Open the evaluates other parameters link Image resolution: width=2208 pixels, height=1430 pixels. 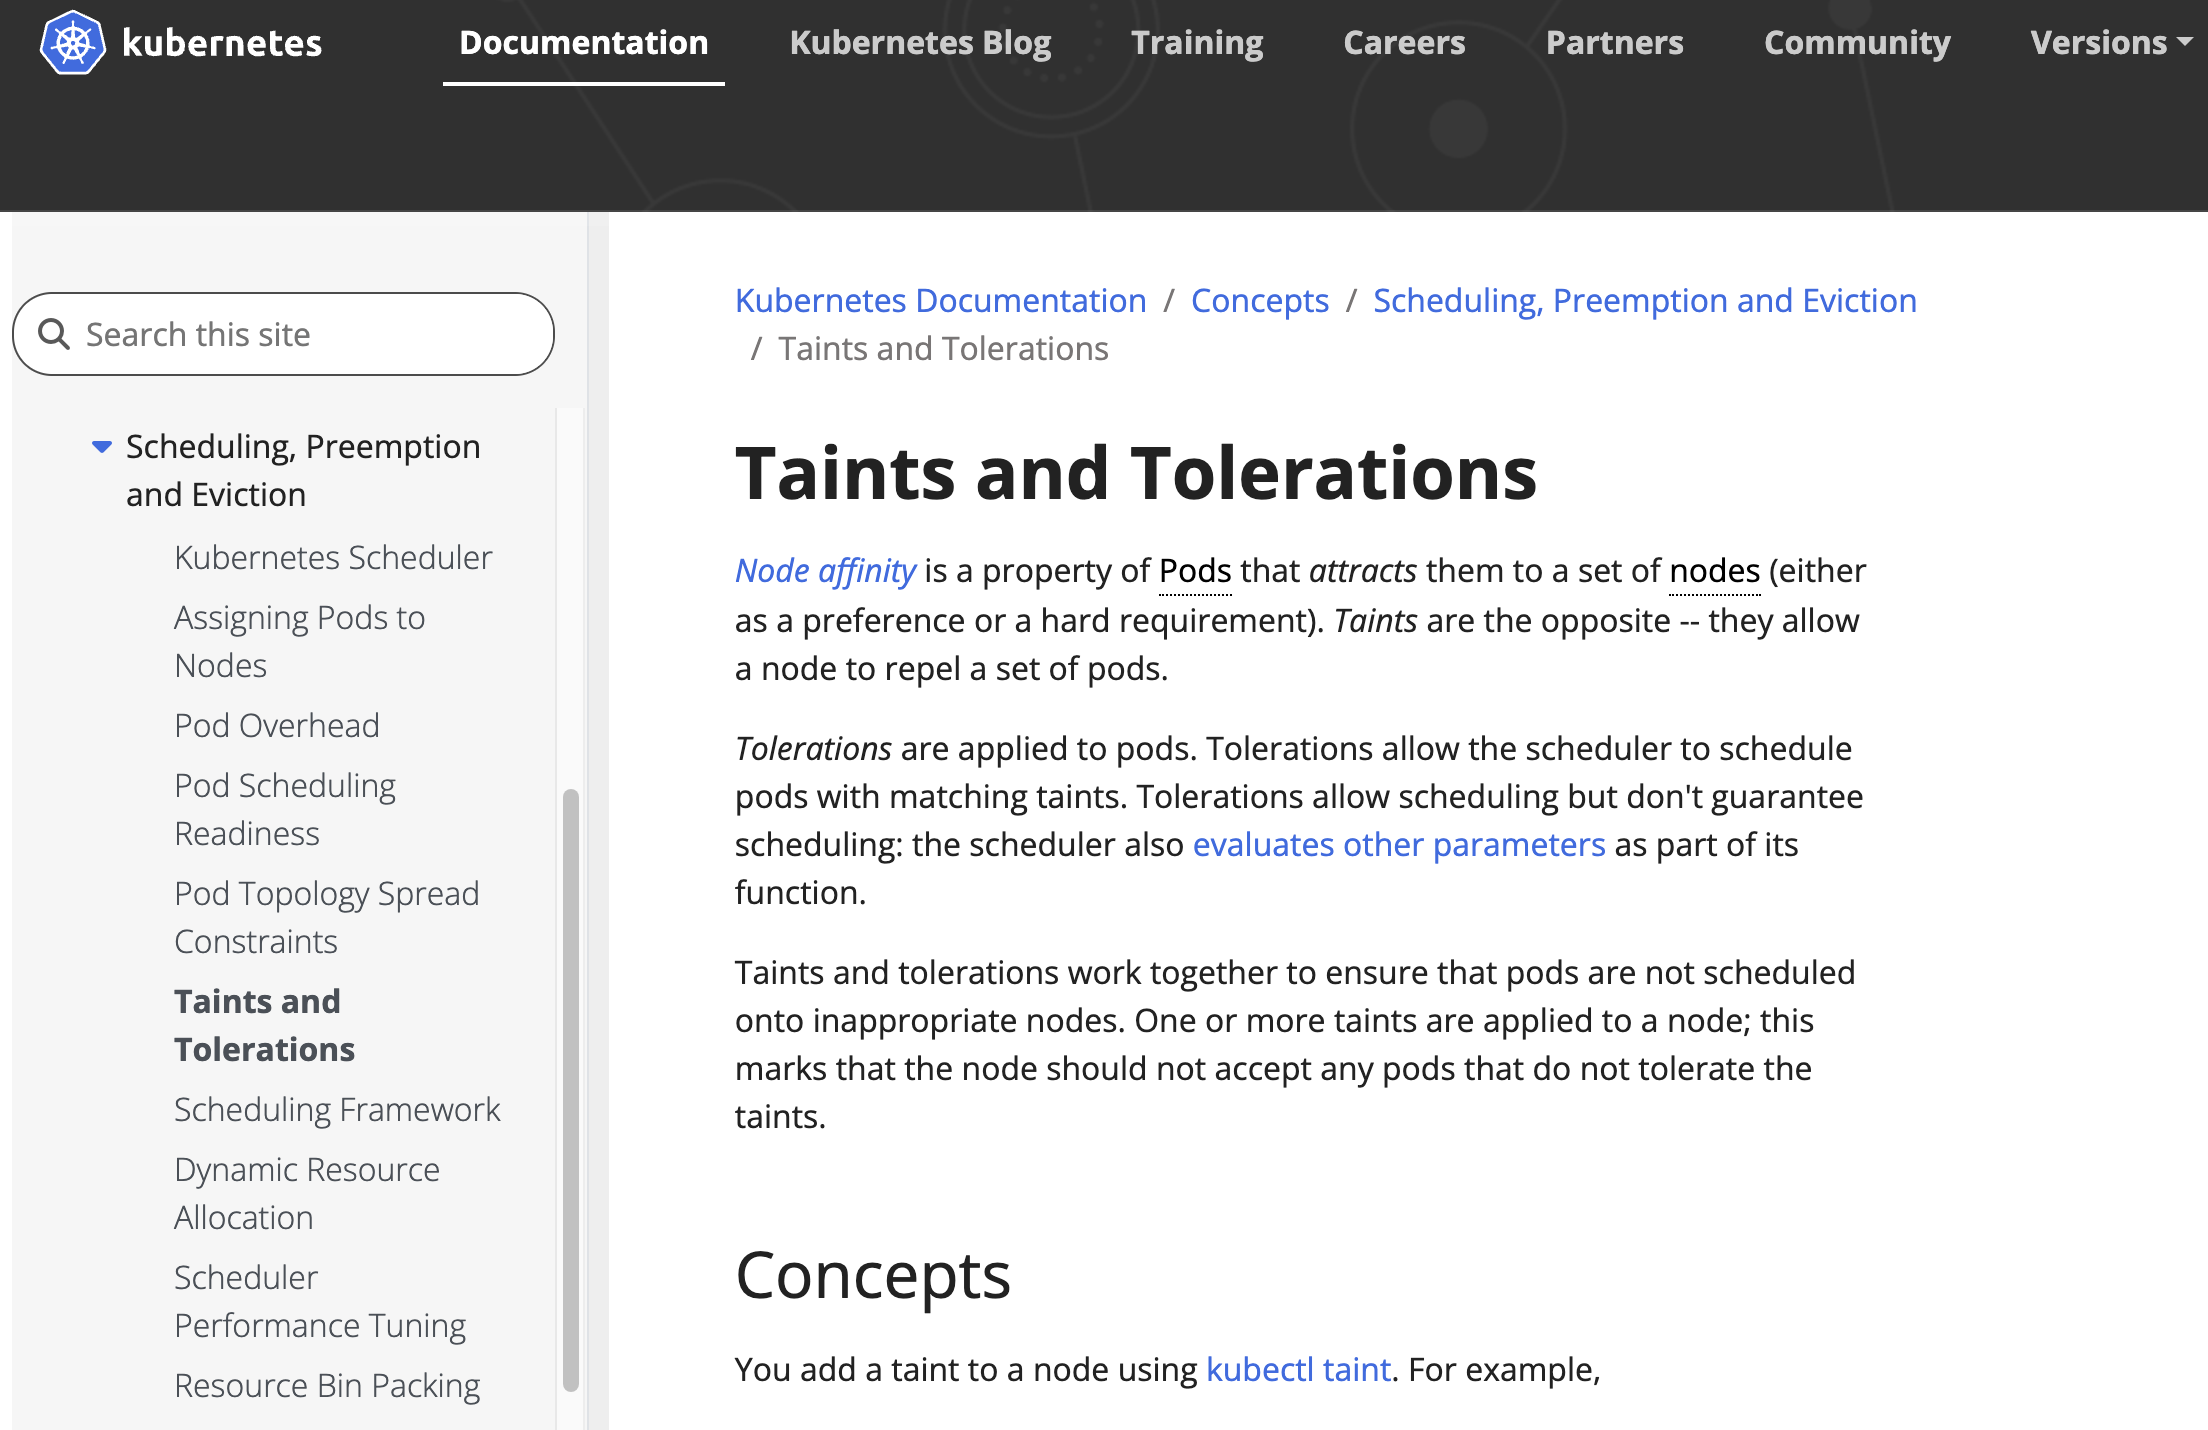1399,845
